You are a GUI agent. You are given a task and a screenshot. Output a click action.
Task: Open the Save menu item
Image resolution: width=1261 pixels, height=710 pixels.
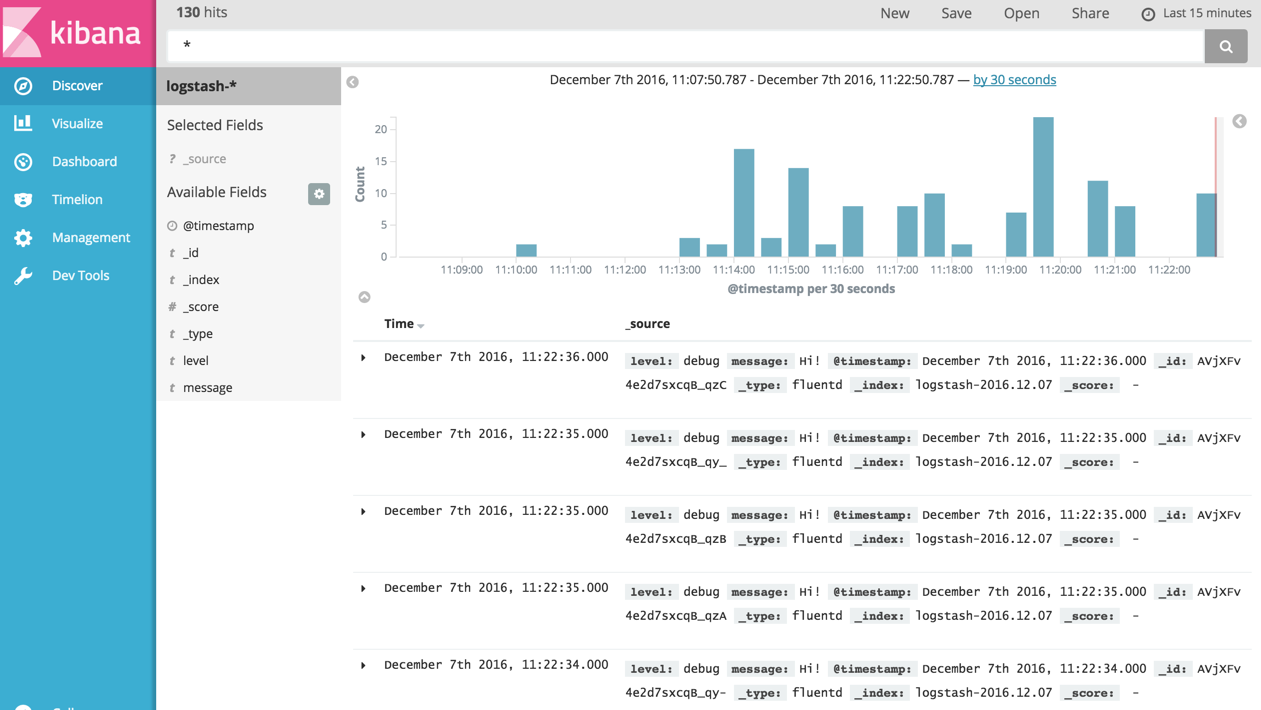pos(956,13)
